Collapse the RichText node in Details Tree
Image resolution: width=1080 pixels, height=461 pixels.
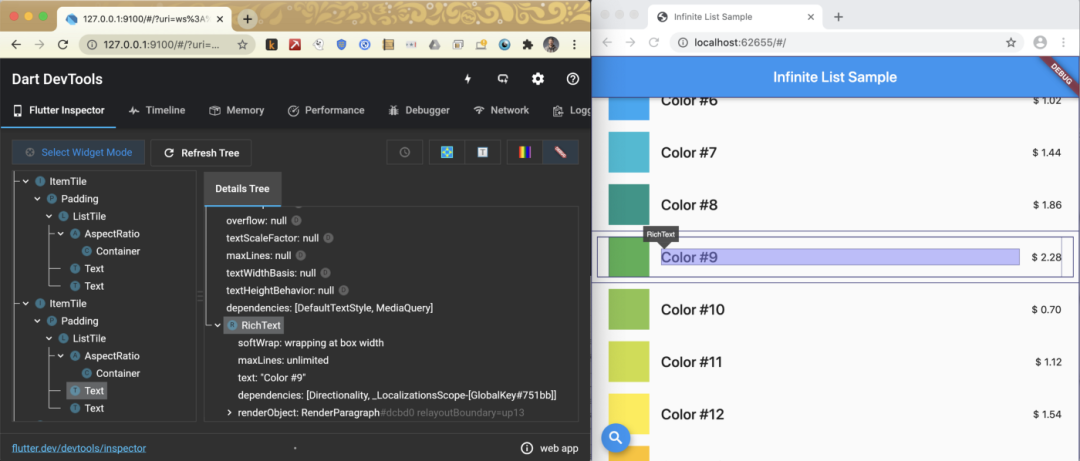click(217, 325)
